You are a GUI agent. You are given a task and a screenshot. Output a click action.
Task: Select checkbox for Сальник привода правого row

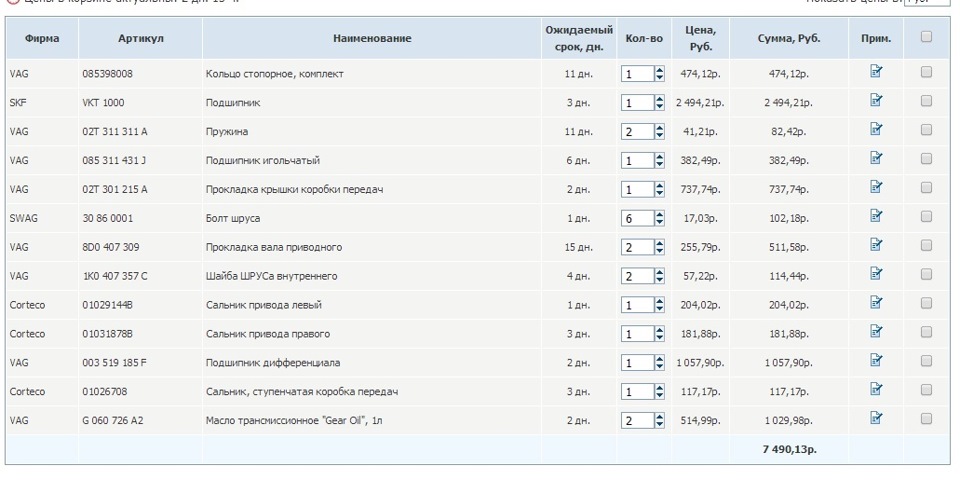click(926, 332)
